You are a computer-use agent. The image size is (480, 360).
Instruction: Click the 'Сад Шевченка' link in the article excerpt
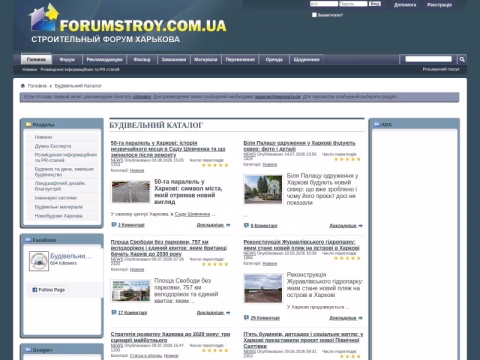[192, 214]
